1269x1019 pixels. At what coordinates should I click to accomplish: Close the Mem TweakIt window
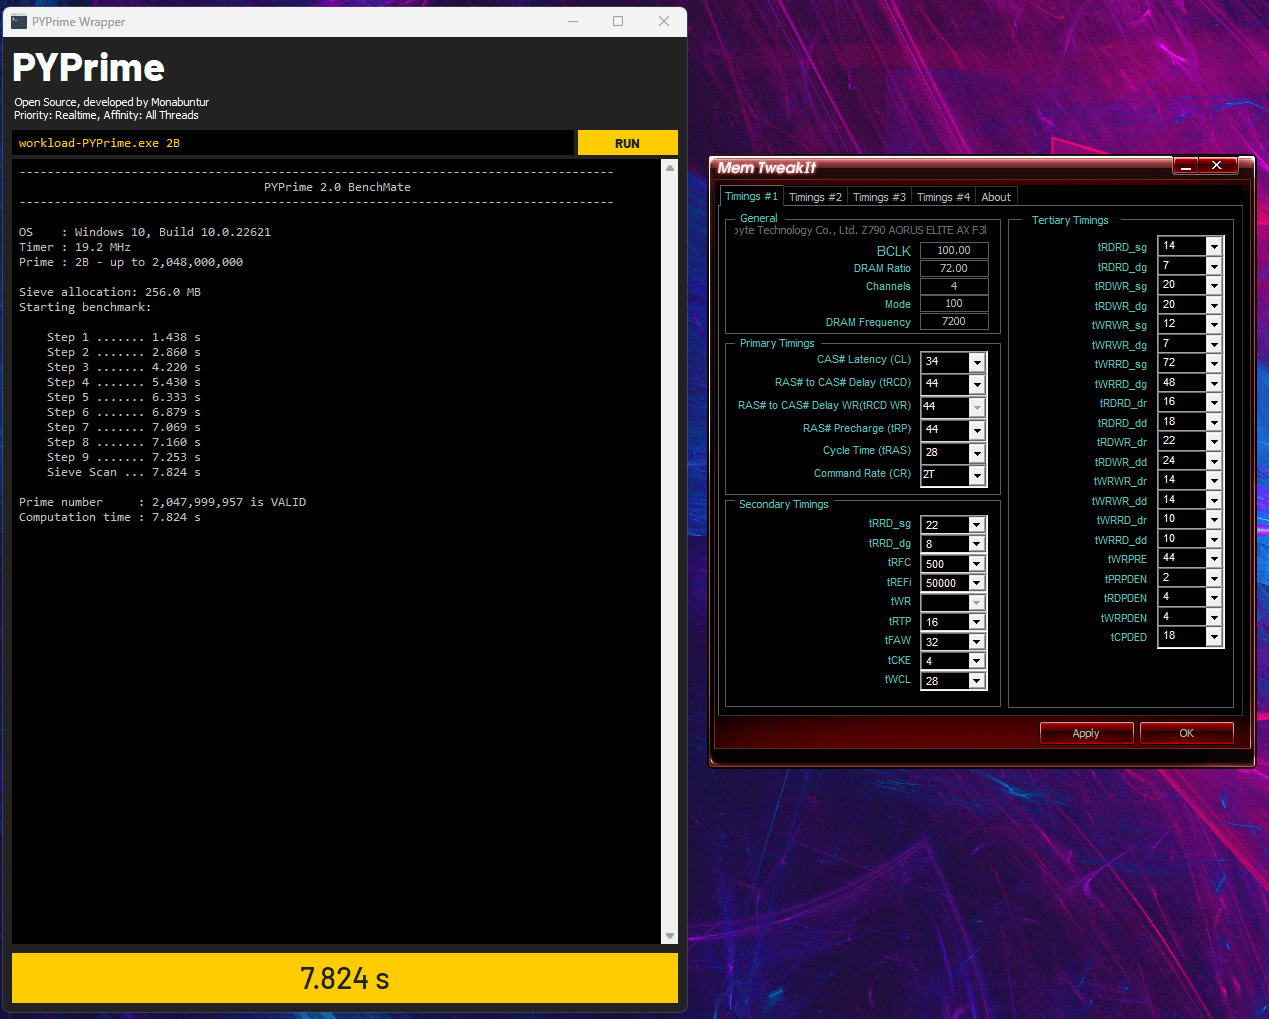pos(1217,165)
